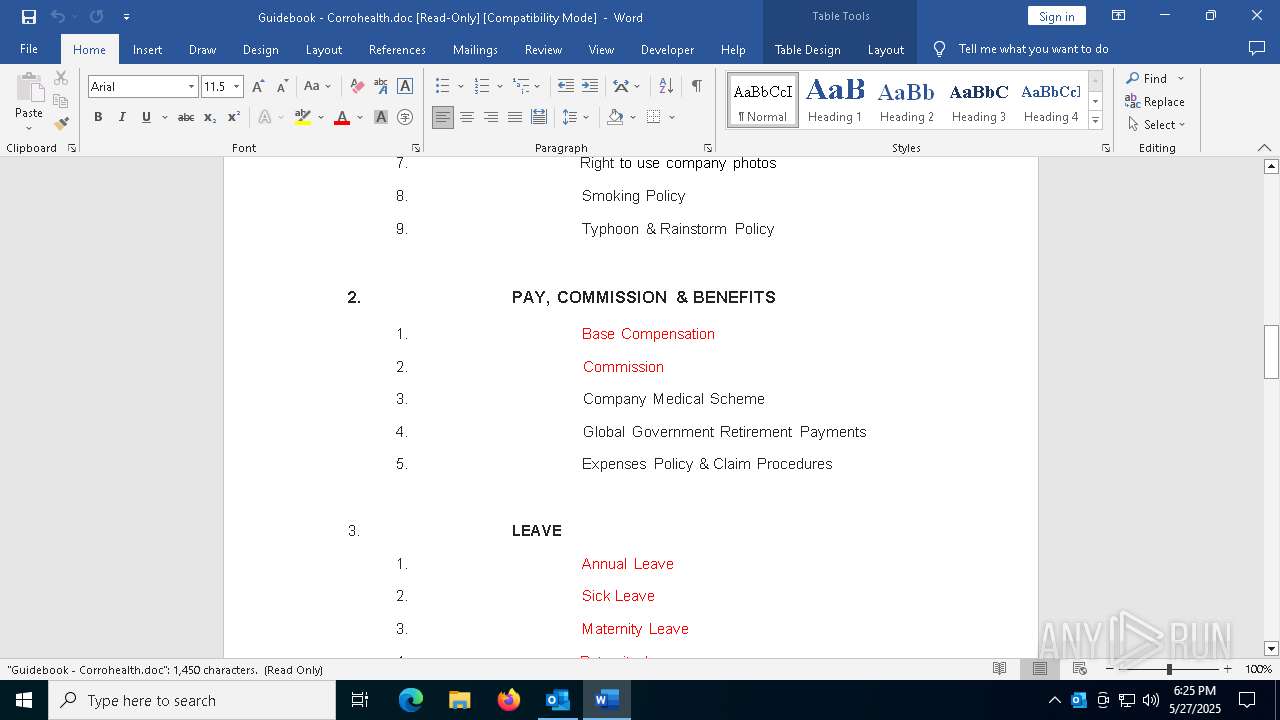Click the Subscript icon
This screenshot has height=720, width=1280.
(x=210, y=117)
